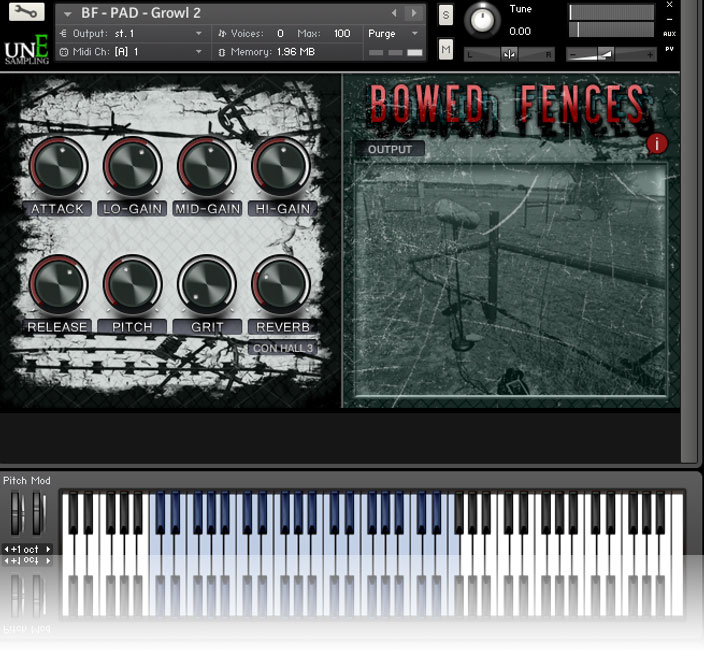Shift keyboard octave up with right arrow
Image resolution: width=704 pixels, height=655 pixels.
point(47,549)
